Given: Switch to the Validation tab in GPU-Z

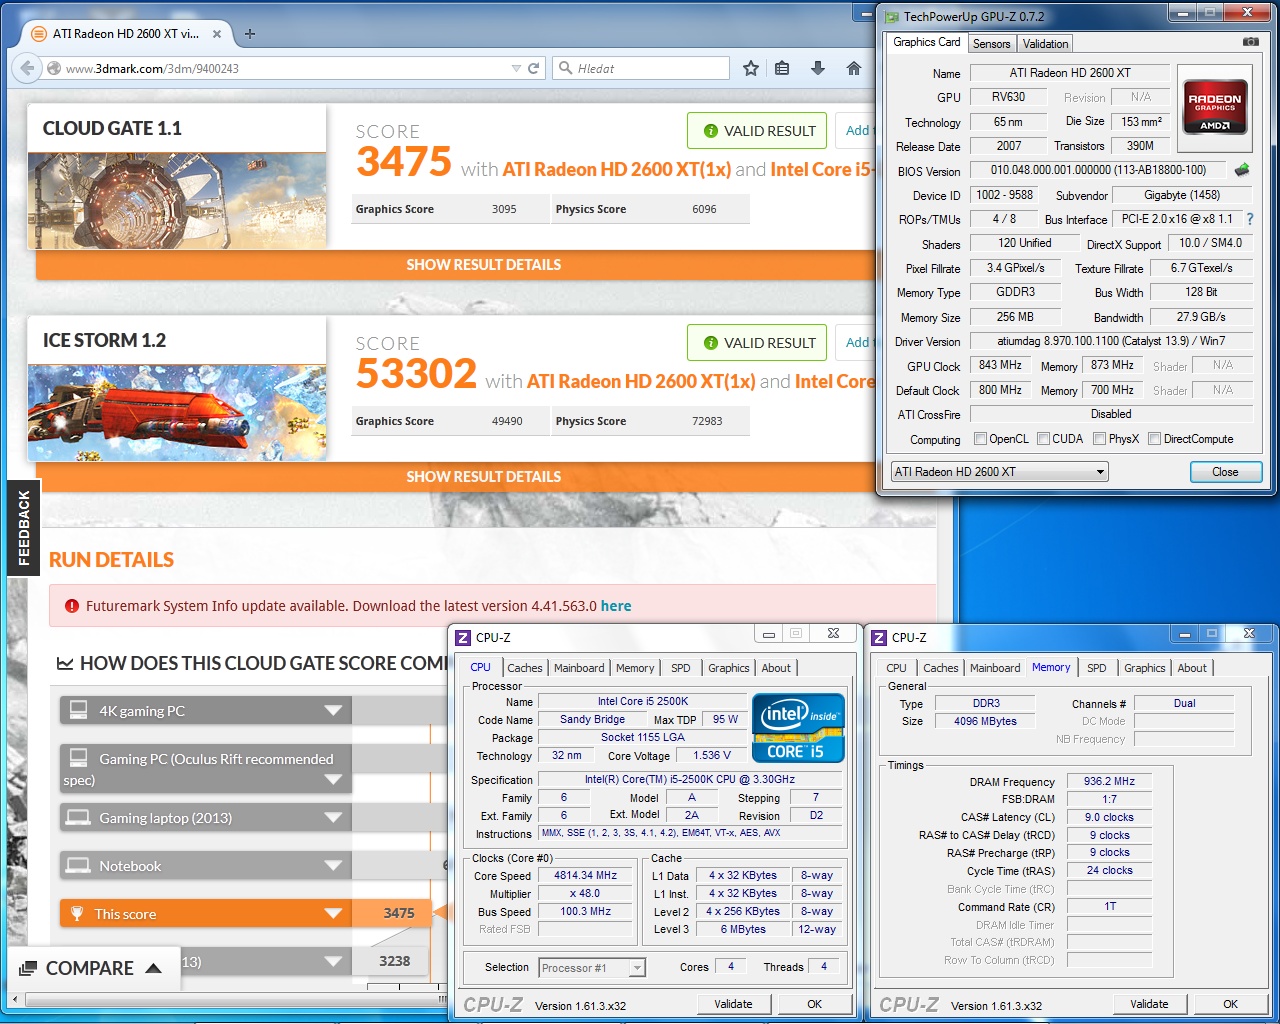Looking at the screenshot, I should click(x=1045, y=43).
